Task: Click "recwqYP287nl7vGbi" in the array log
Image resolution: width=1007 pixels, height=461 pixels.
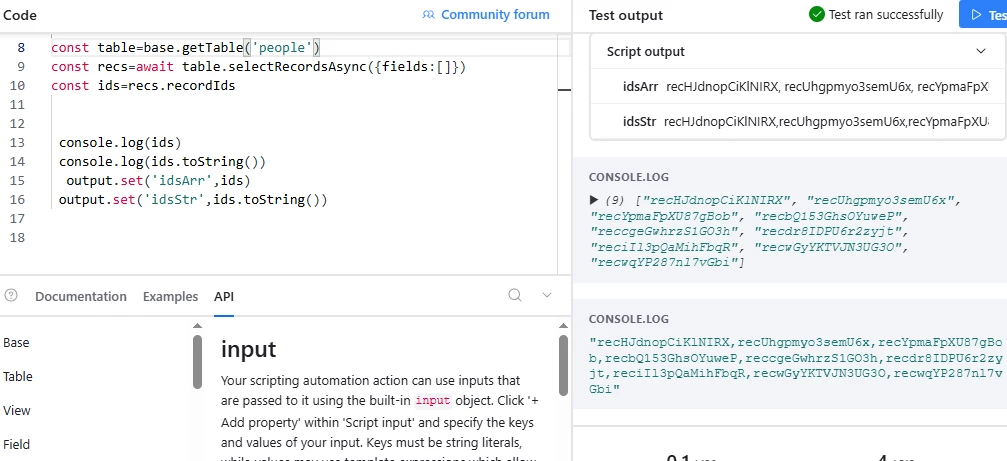Action: pyautogui.click(x=667, y=263)
